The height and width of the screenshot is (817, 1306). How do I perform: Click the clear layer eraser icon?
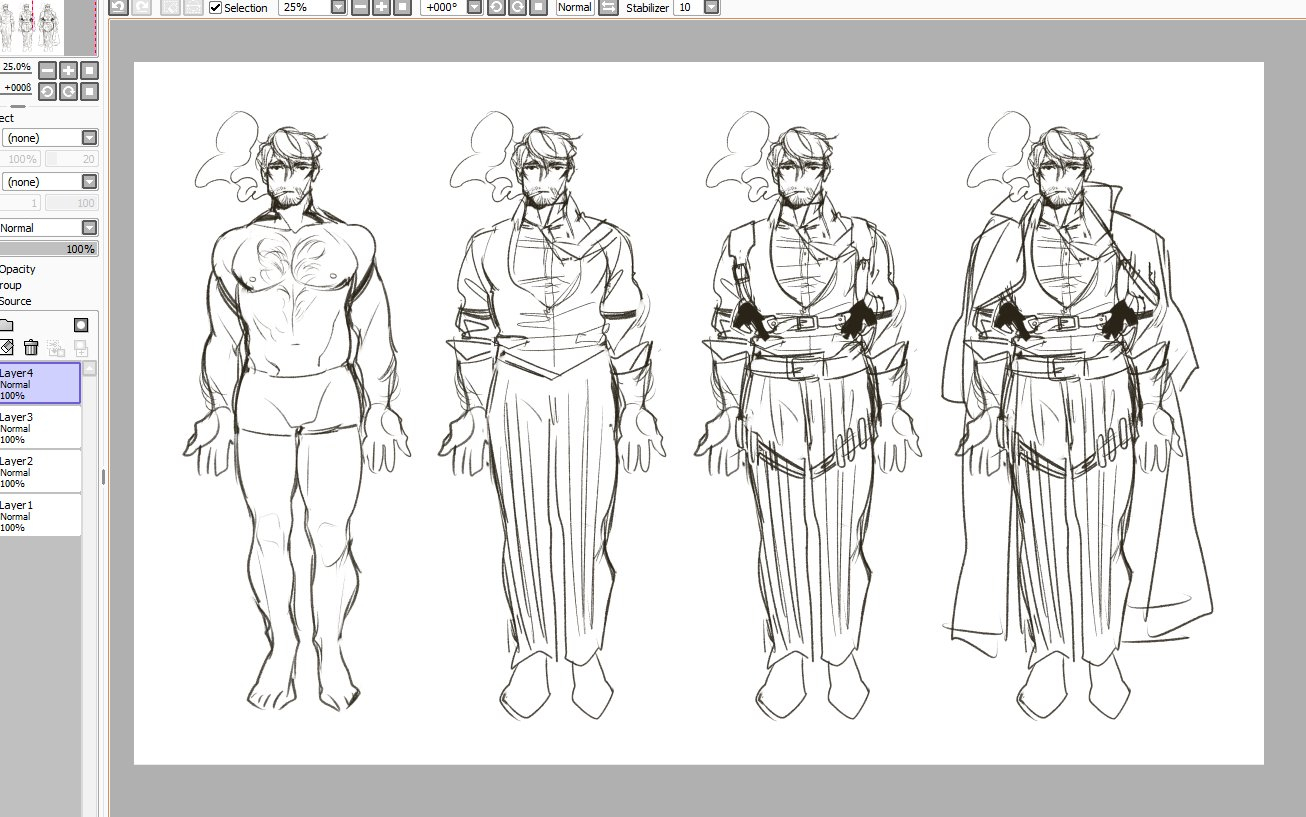point(6,347)
